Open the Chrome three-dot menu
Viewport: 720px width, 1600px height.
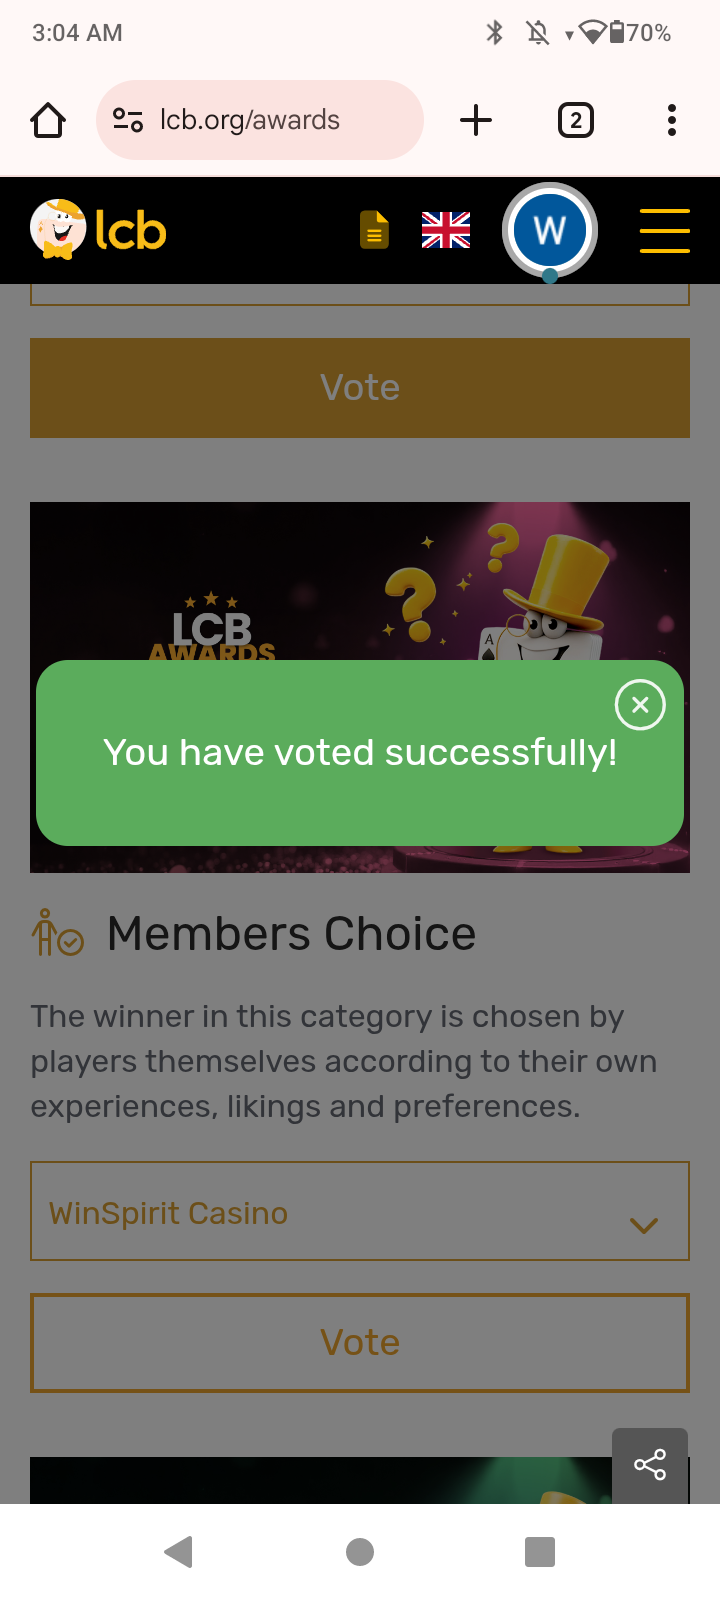point(672,121)
